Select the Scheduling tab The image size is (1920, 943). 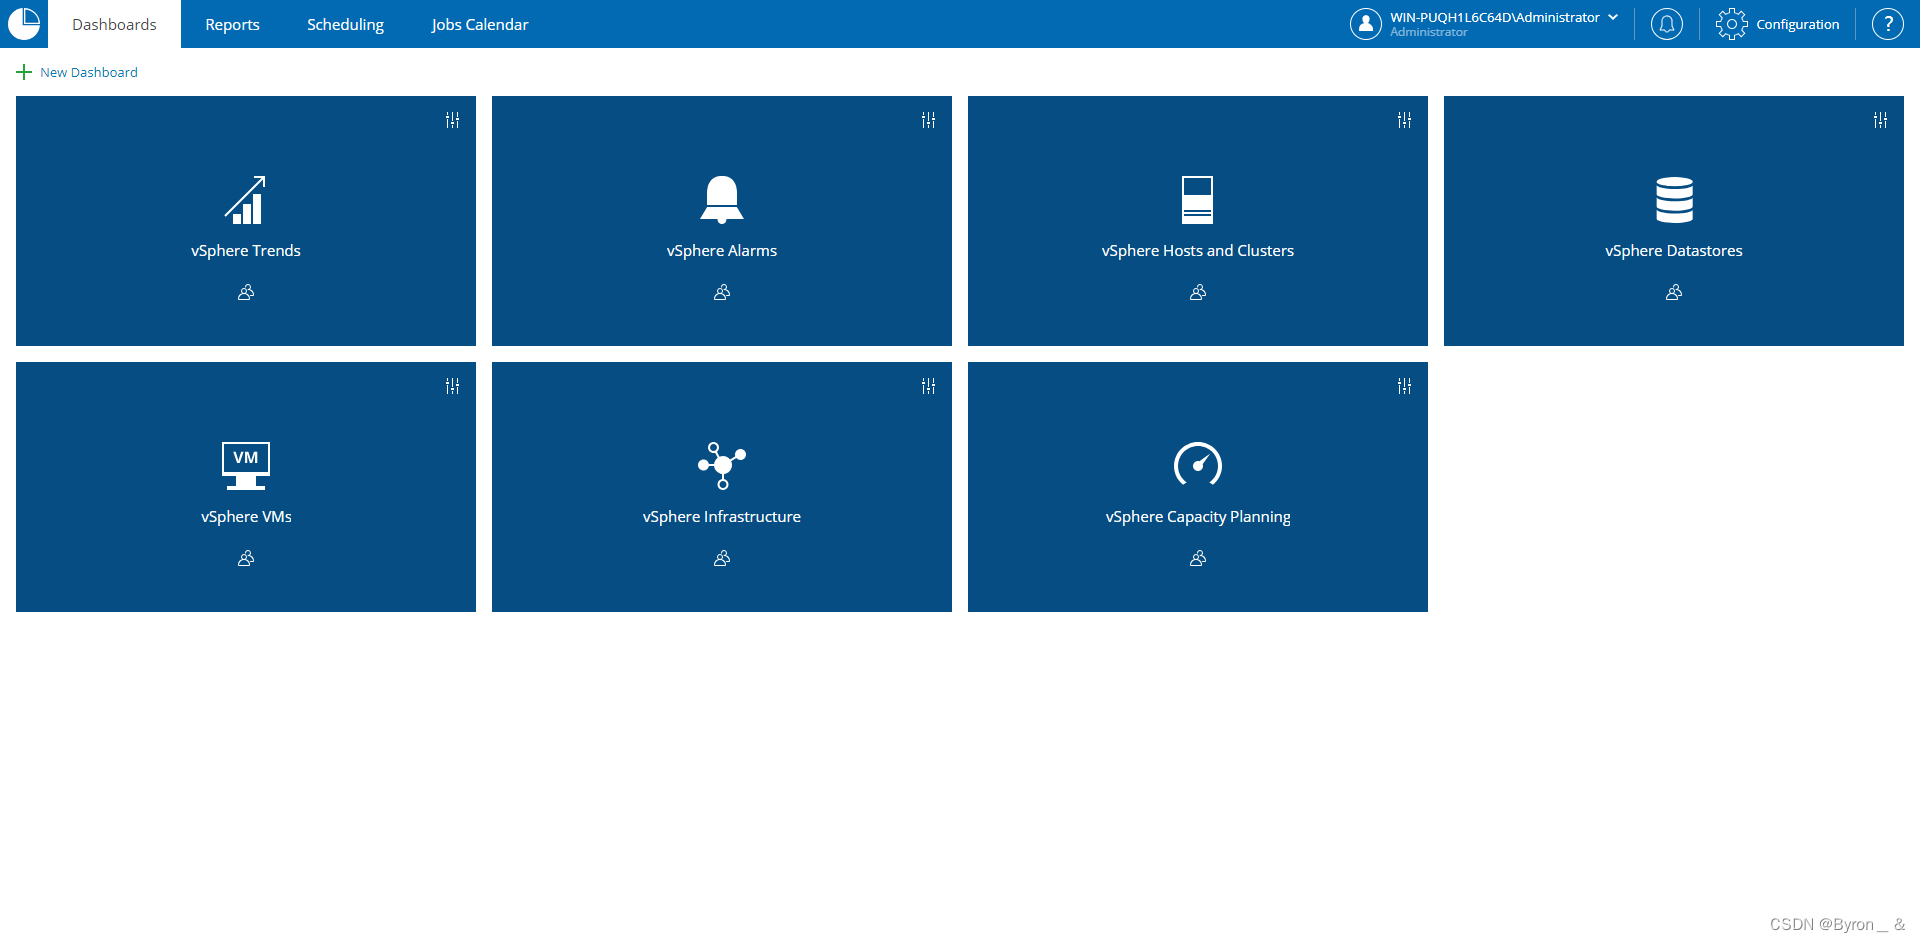coord(344,24)
